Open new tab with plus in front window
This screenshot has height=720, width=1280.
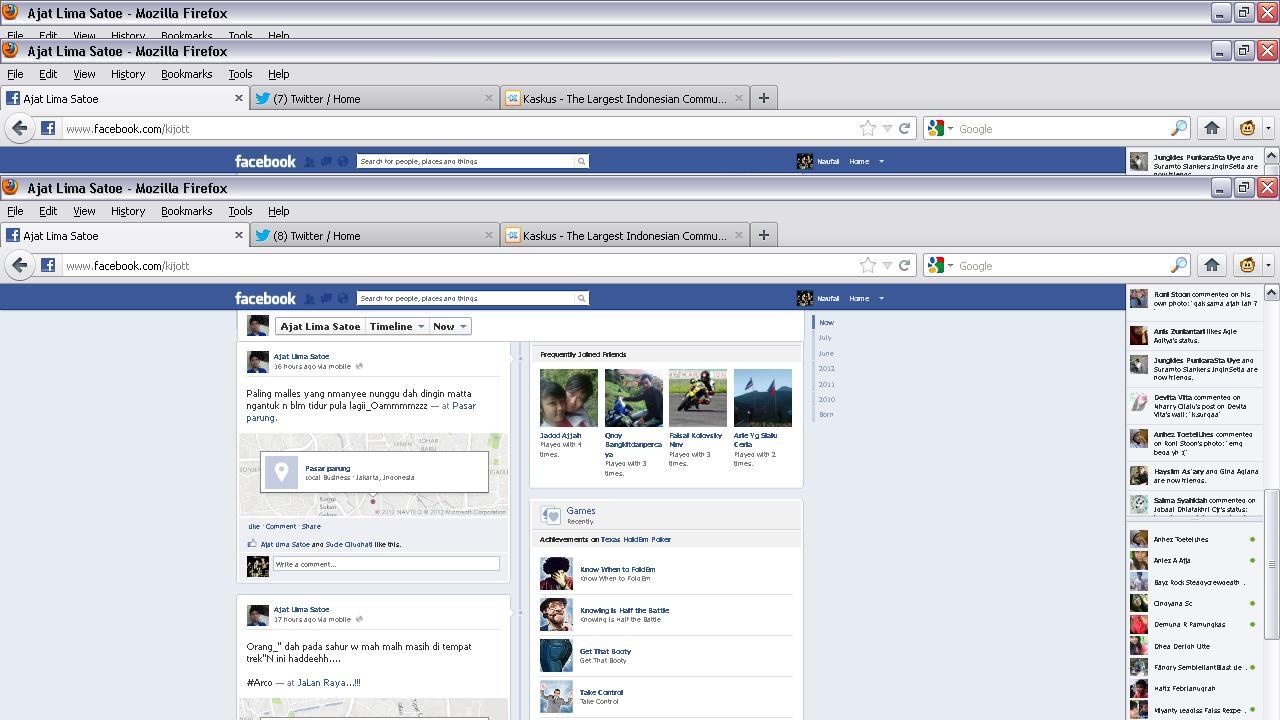coord(763,235)
